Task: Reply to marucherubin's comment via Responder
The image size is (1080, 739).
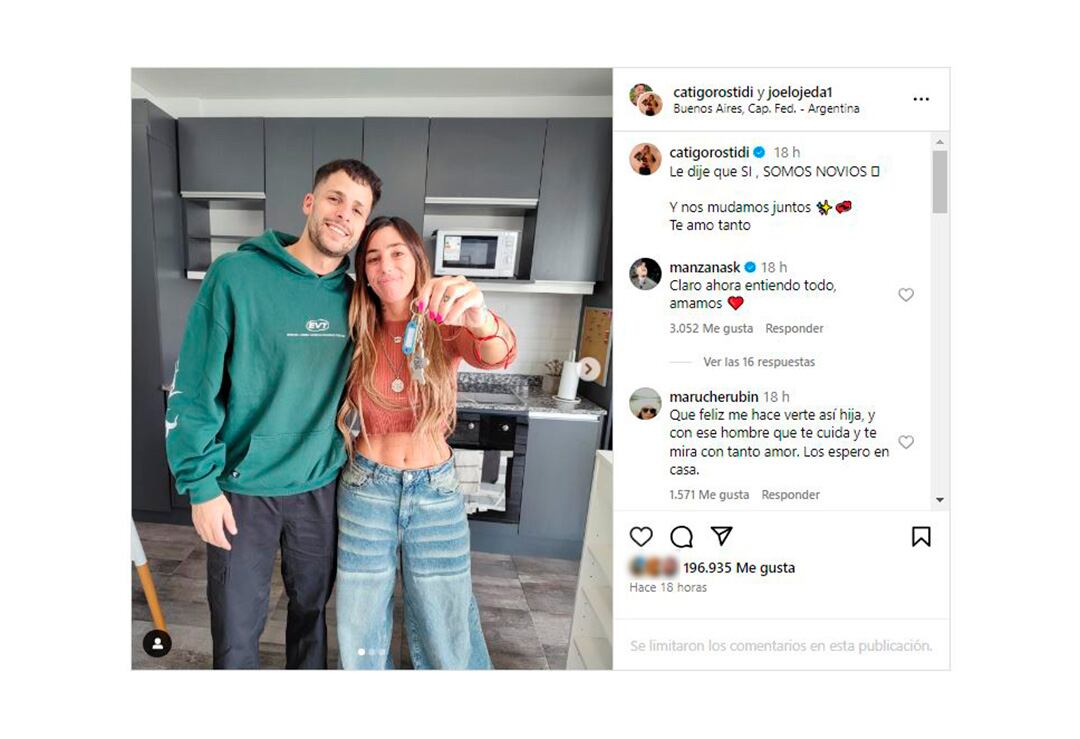Action: click(x=791, y=495)
